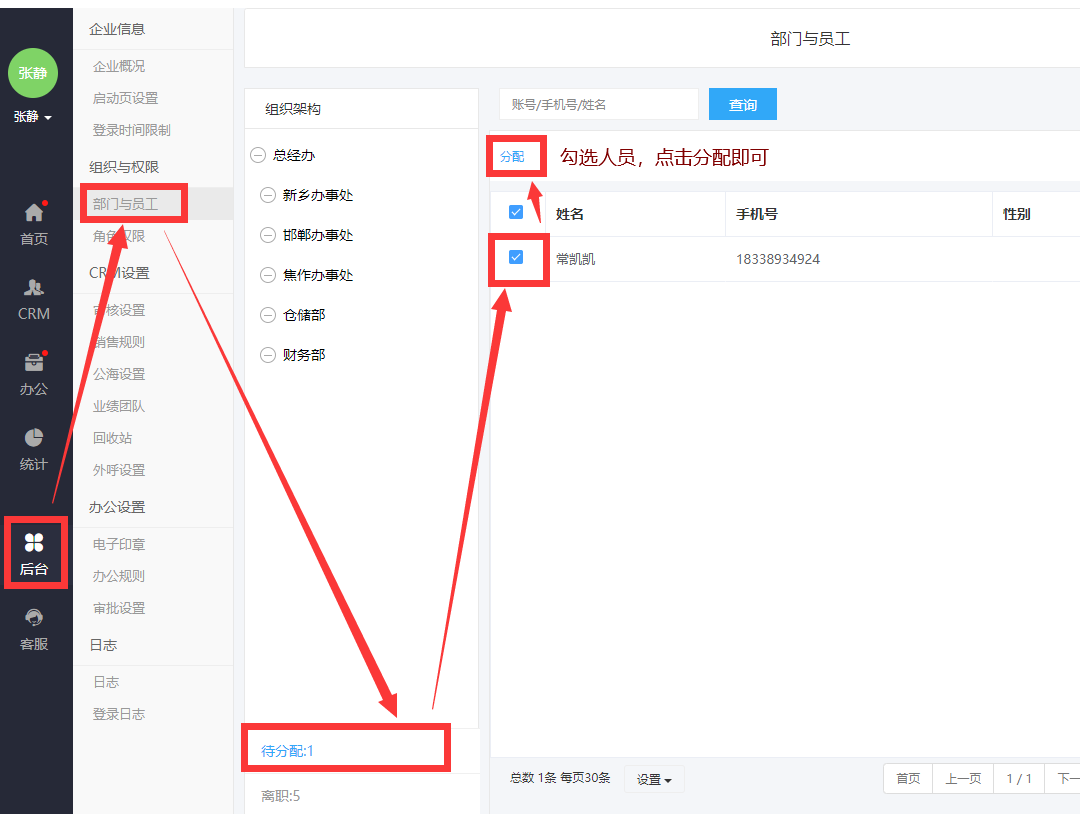The height and width of the screenshot is (814, 1080).
Task: Open 外呼设置 menu item
Action: pos(118,470)
